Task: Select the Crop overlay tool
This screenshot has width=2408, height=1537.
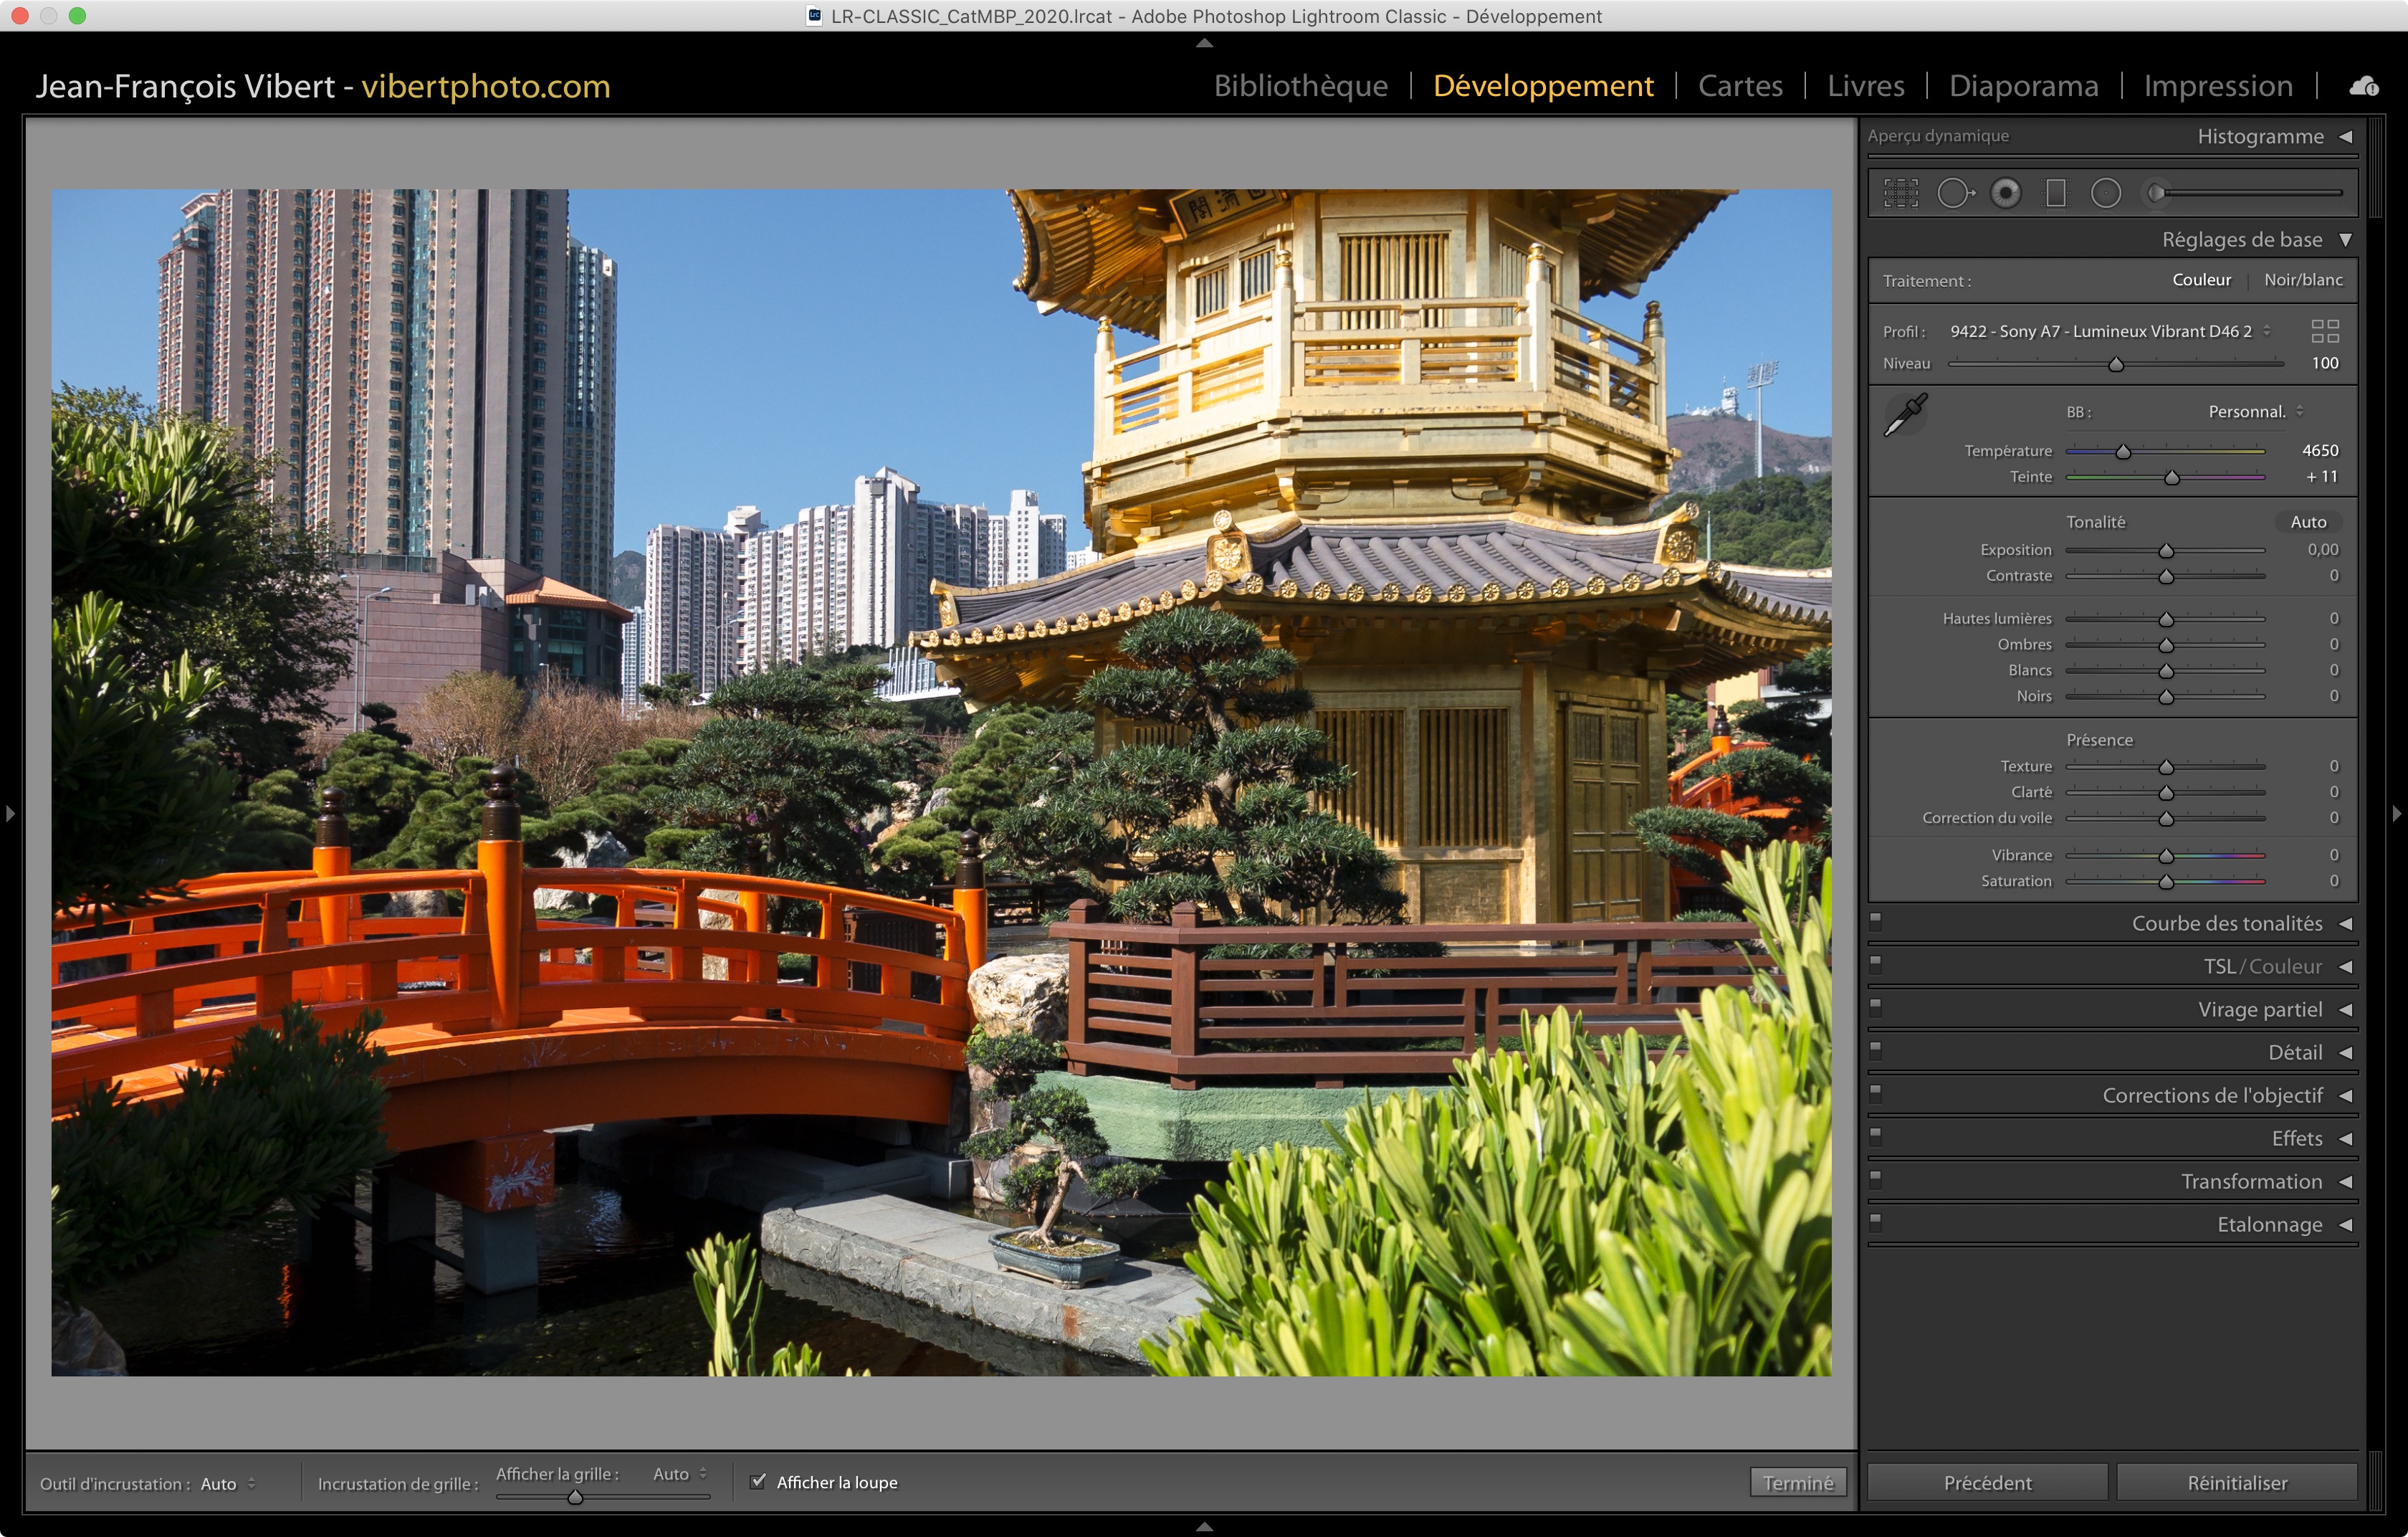Action: click(x=1900, y=193)
